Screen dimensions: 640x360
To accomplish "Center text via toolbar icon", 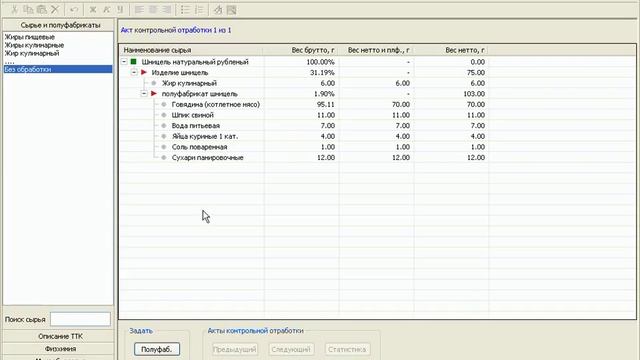I will 153,9.
